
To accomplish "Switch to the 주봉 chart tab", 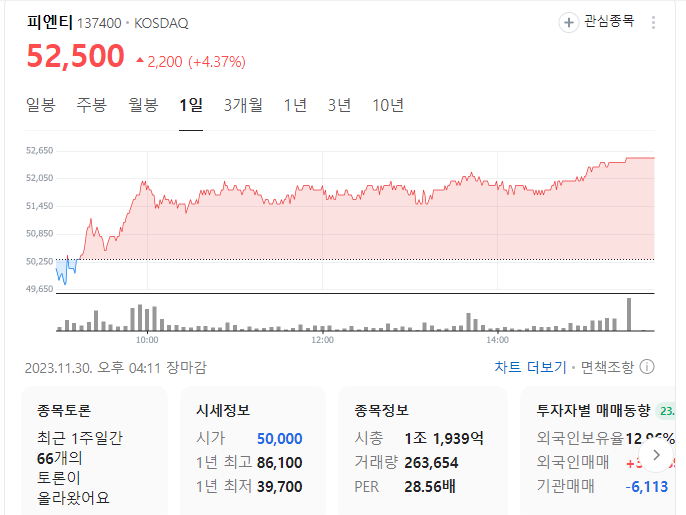I will pos(91,105).
